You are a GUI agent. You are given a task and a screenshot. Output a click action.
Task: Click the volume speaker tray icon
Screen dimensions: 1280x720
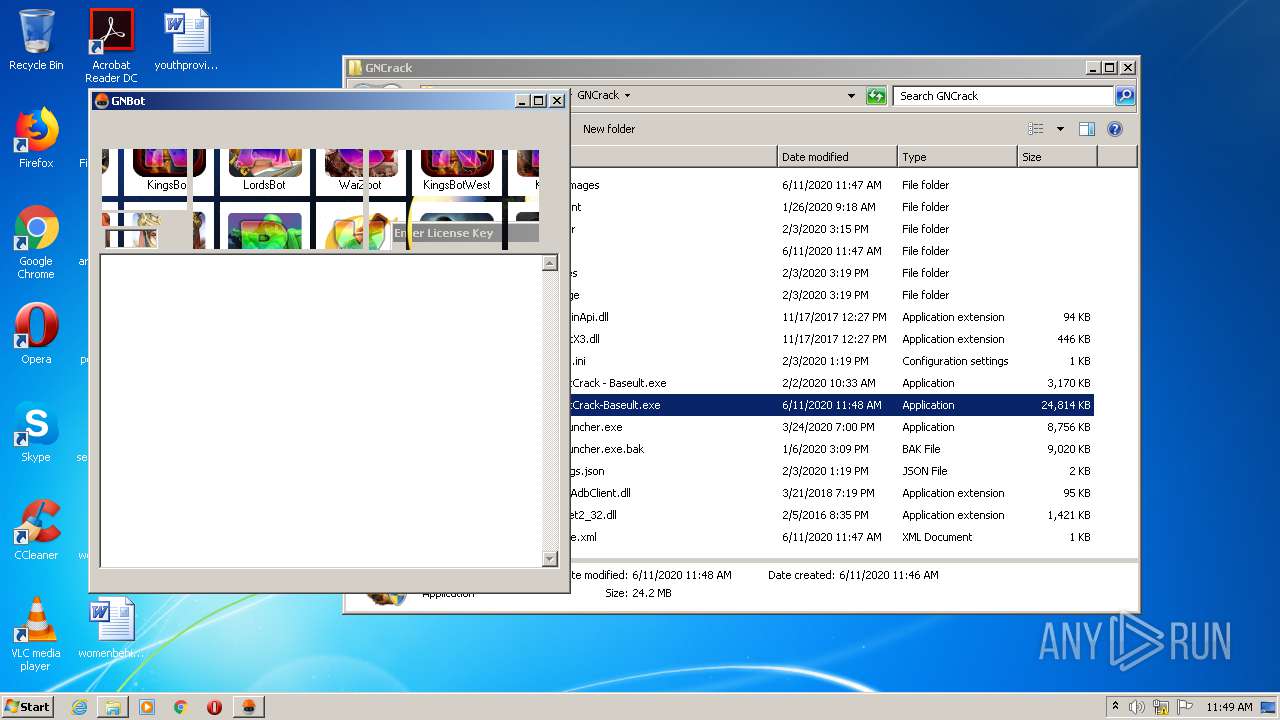coord(1136,706)
